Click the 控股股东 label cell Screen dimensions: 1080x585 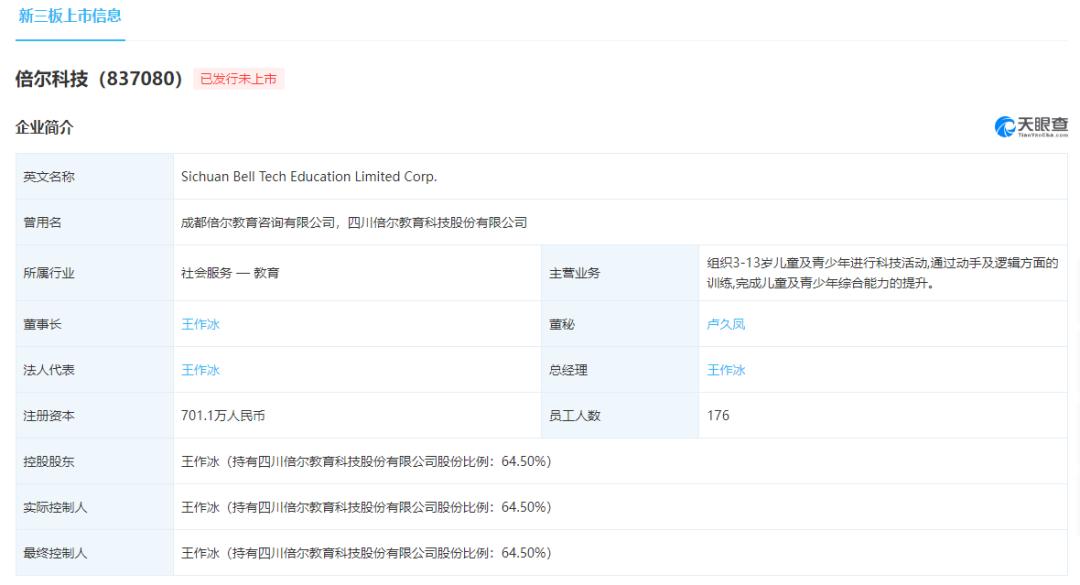pos(94,462)
